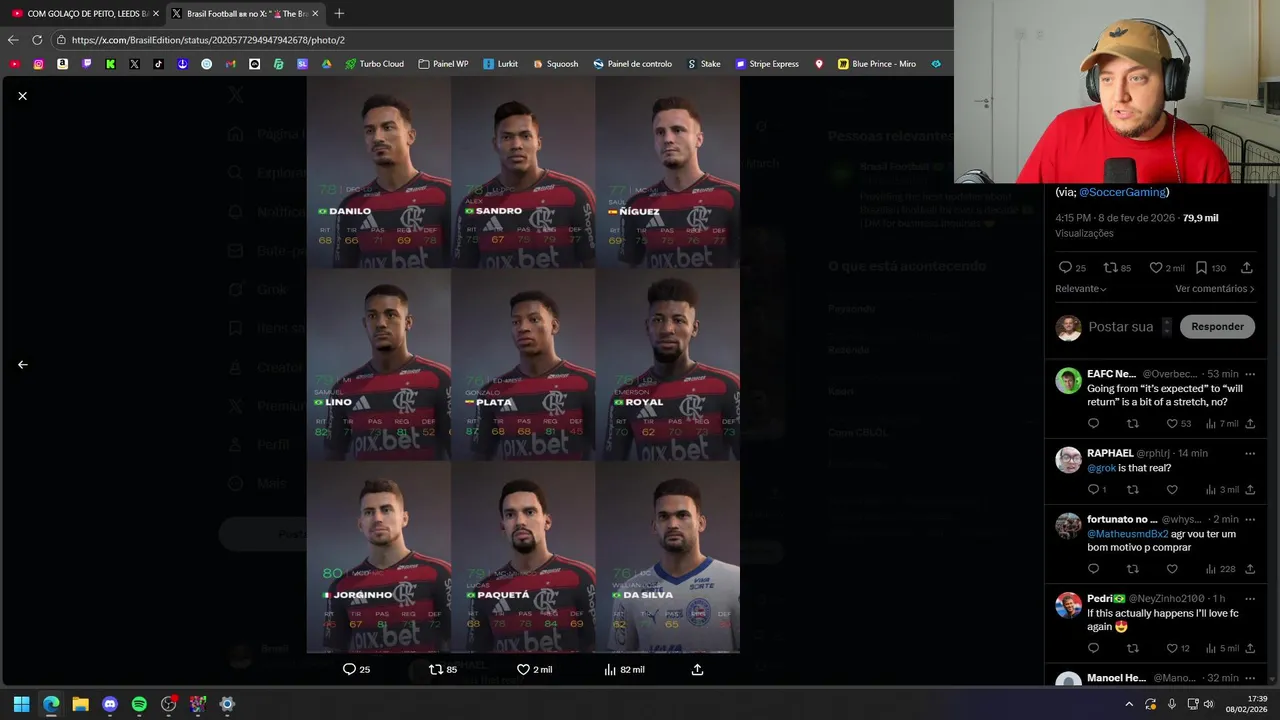This screenshot has width=1280, height=720.
Task: Like the EAFC Ne... comment (53)
Action: [x=1180, y=424]
